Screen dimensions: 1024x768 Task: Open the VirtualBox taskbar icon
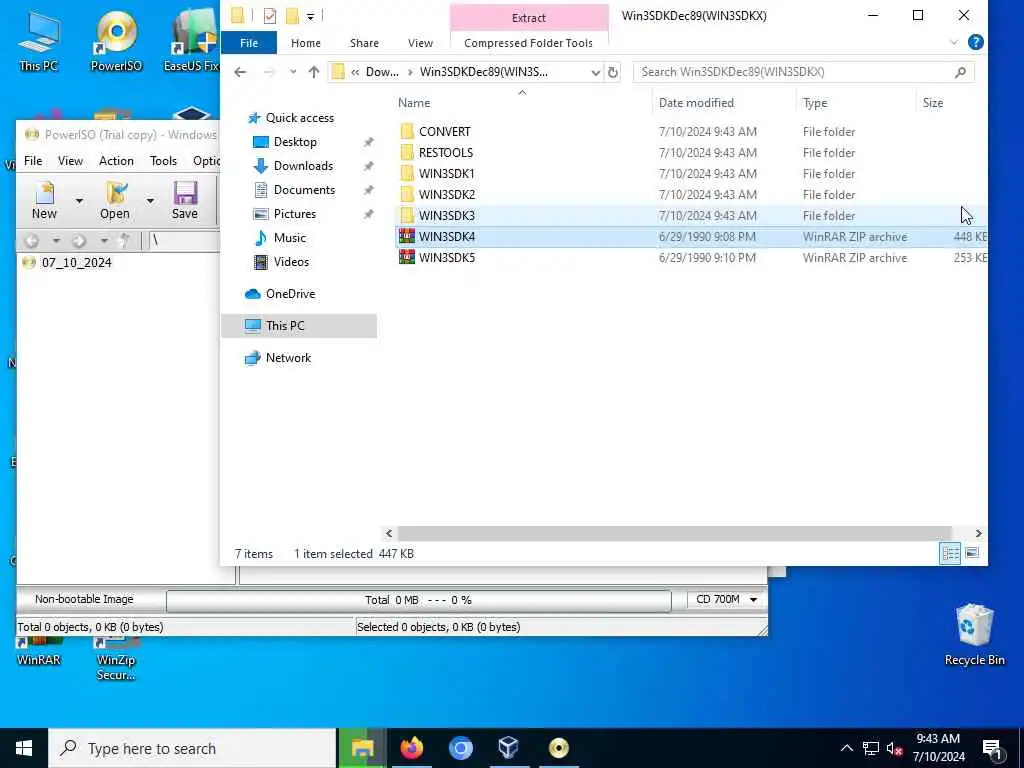pos(509,748)
